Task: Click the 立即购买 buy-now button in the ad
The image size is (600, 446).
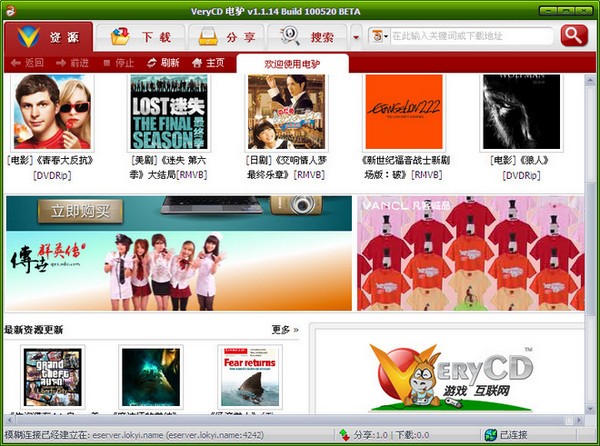Action: click(x=80, y=211)
